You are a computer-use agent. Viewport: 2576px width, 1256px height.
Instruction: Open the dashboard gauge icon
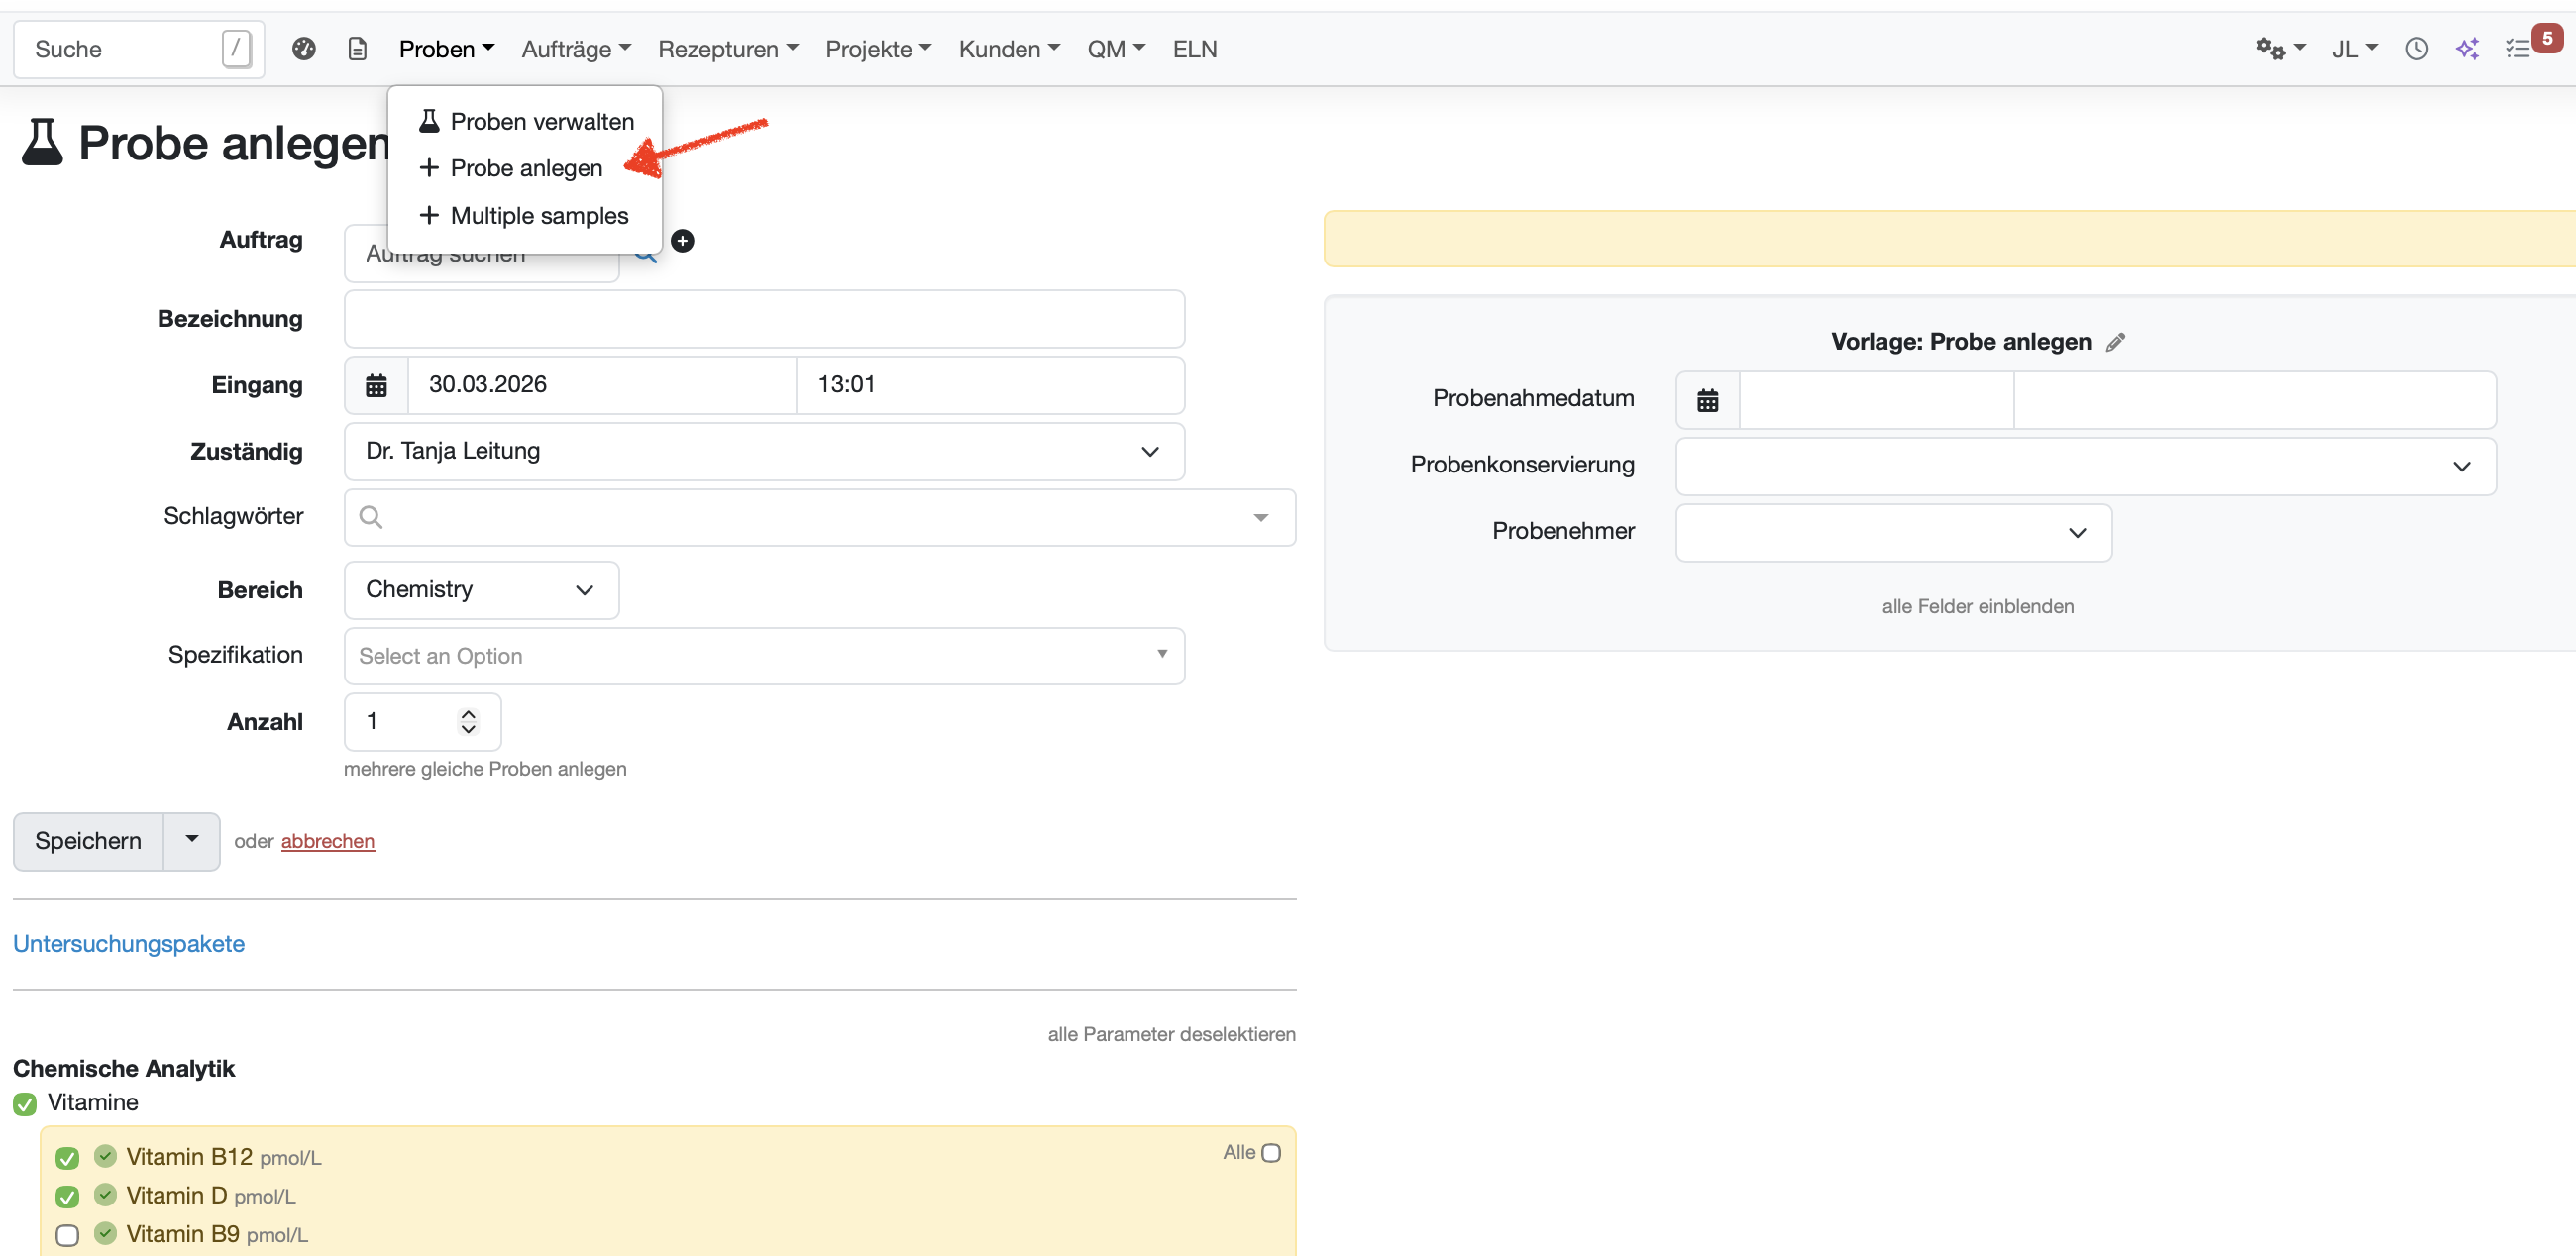coord(304,49)
